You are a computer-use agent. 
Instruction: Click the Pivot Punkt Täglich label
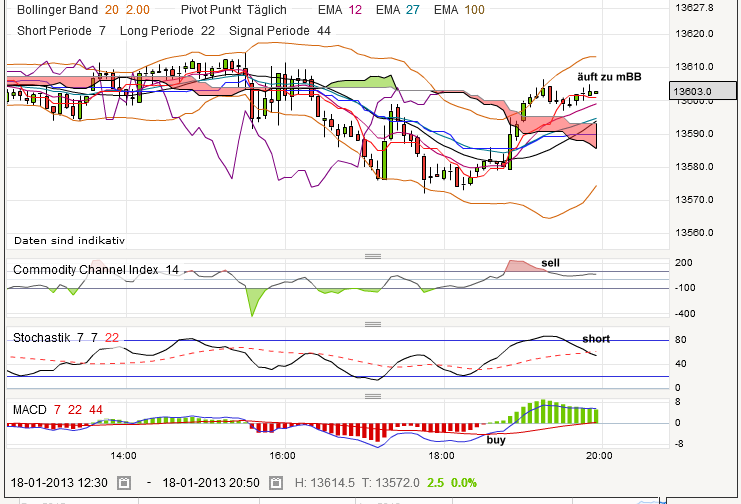point(233,10)
